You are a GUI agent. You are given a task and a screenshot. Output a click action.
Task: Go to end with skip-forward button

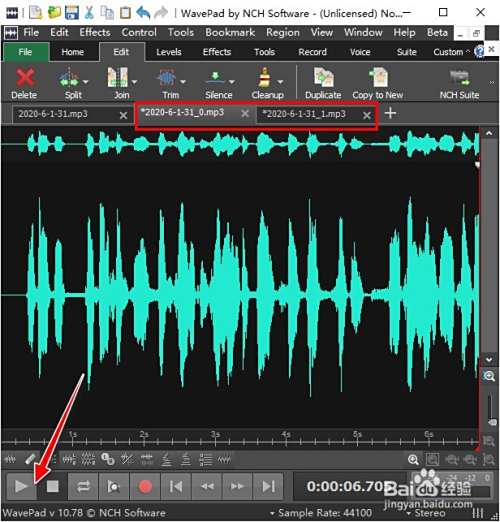tap(268, 486)
